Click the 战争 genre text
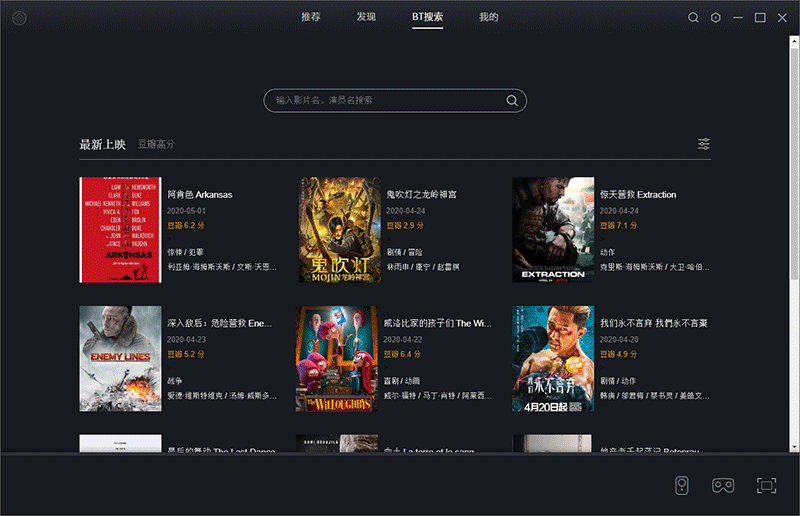This screenshot has width=800, height=516. (174, 381)
